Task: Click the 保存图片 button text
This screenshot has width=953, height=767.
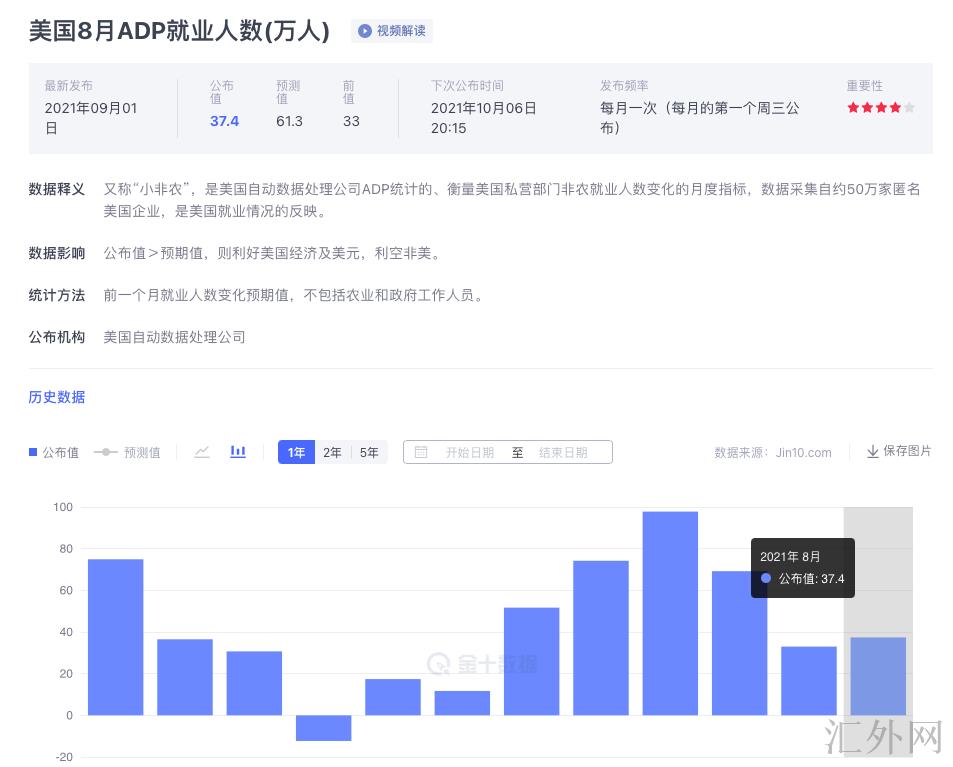Action: 907,451
